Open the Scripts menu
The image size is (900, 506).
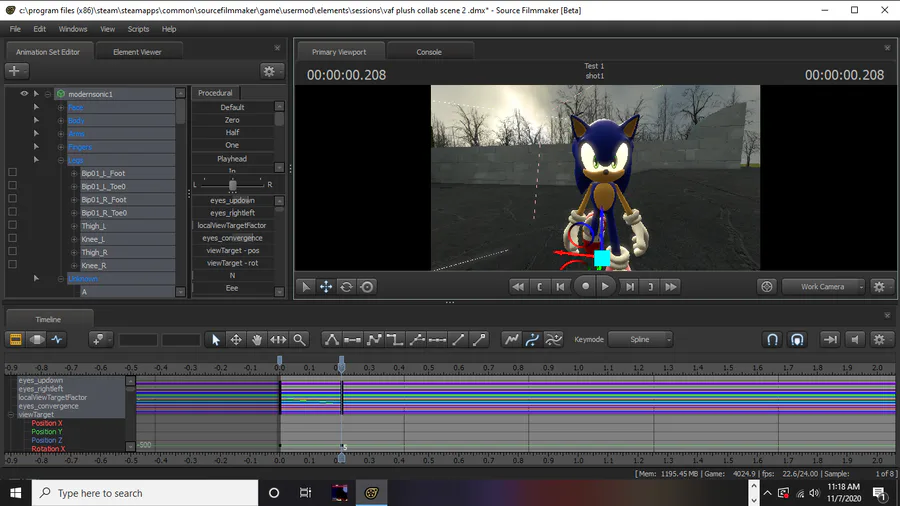point(138,29)
